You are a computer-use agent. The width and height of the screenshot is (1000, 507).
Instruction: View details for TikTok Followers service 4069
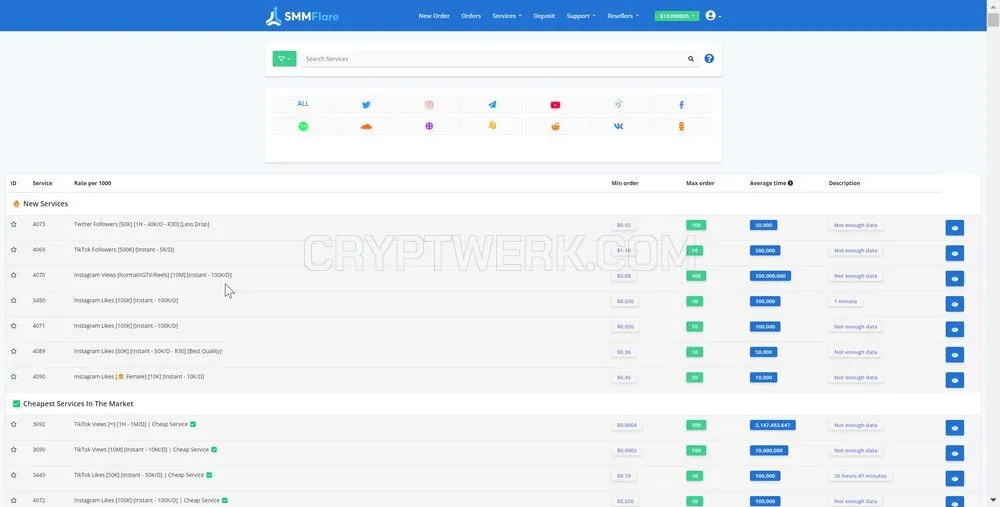pos(955,253)
